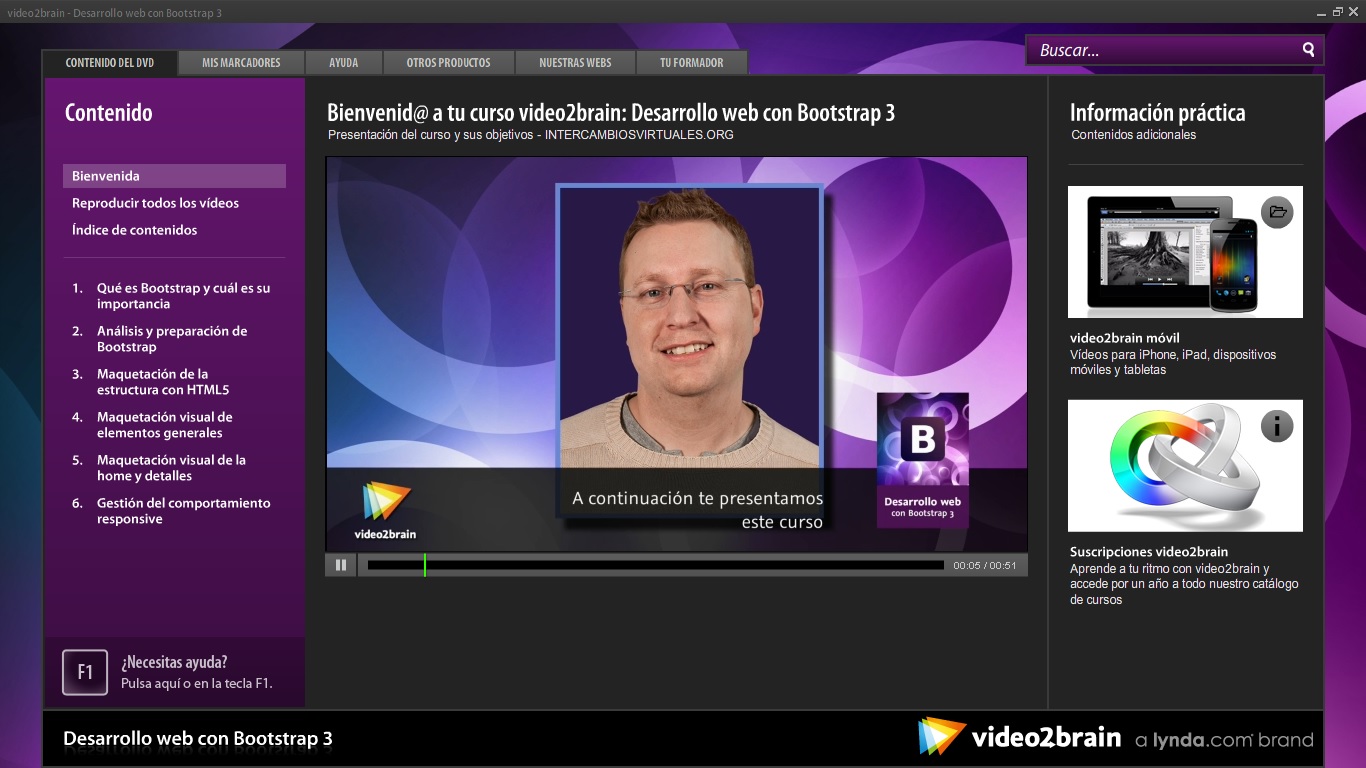
Task: Open chapter 3 Maquetación de la estructura HTML5
Action: tap(151, 382)
